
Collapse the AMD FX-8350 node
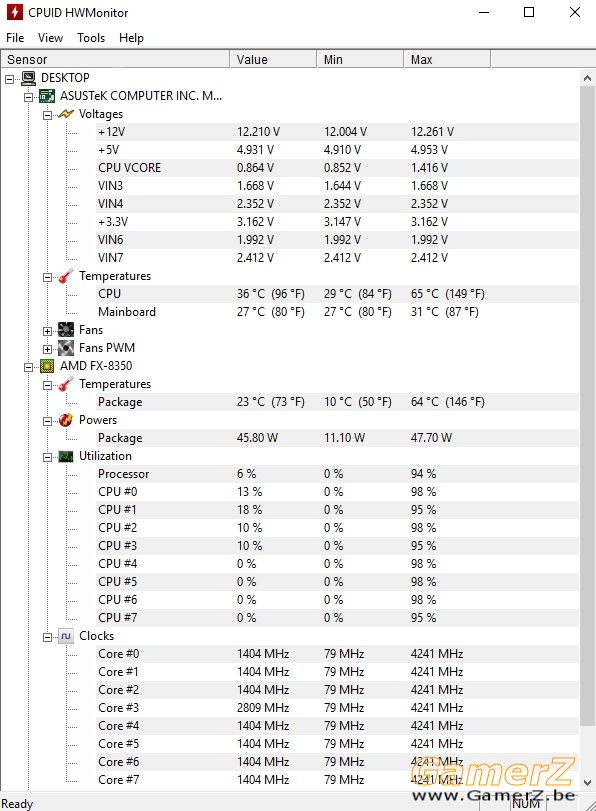click(29, 367)
